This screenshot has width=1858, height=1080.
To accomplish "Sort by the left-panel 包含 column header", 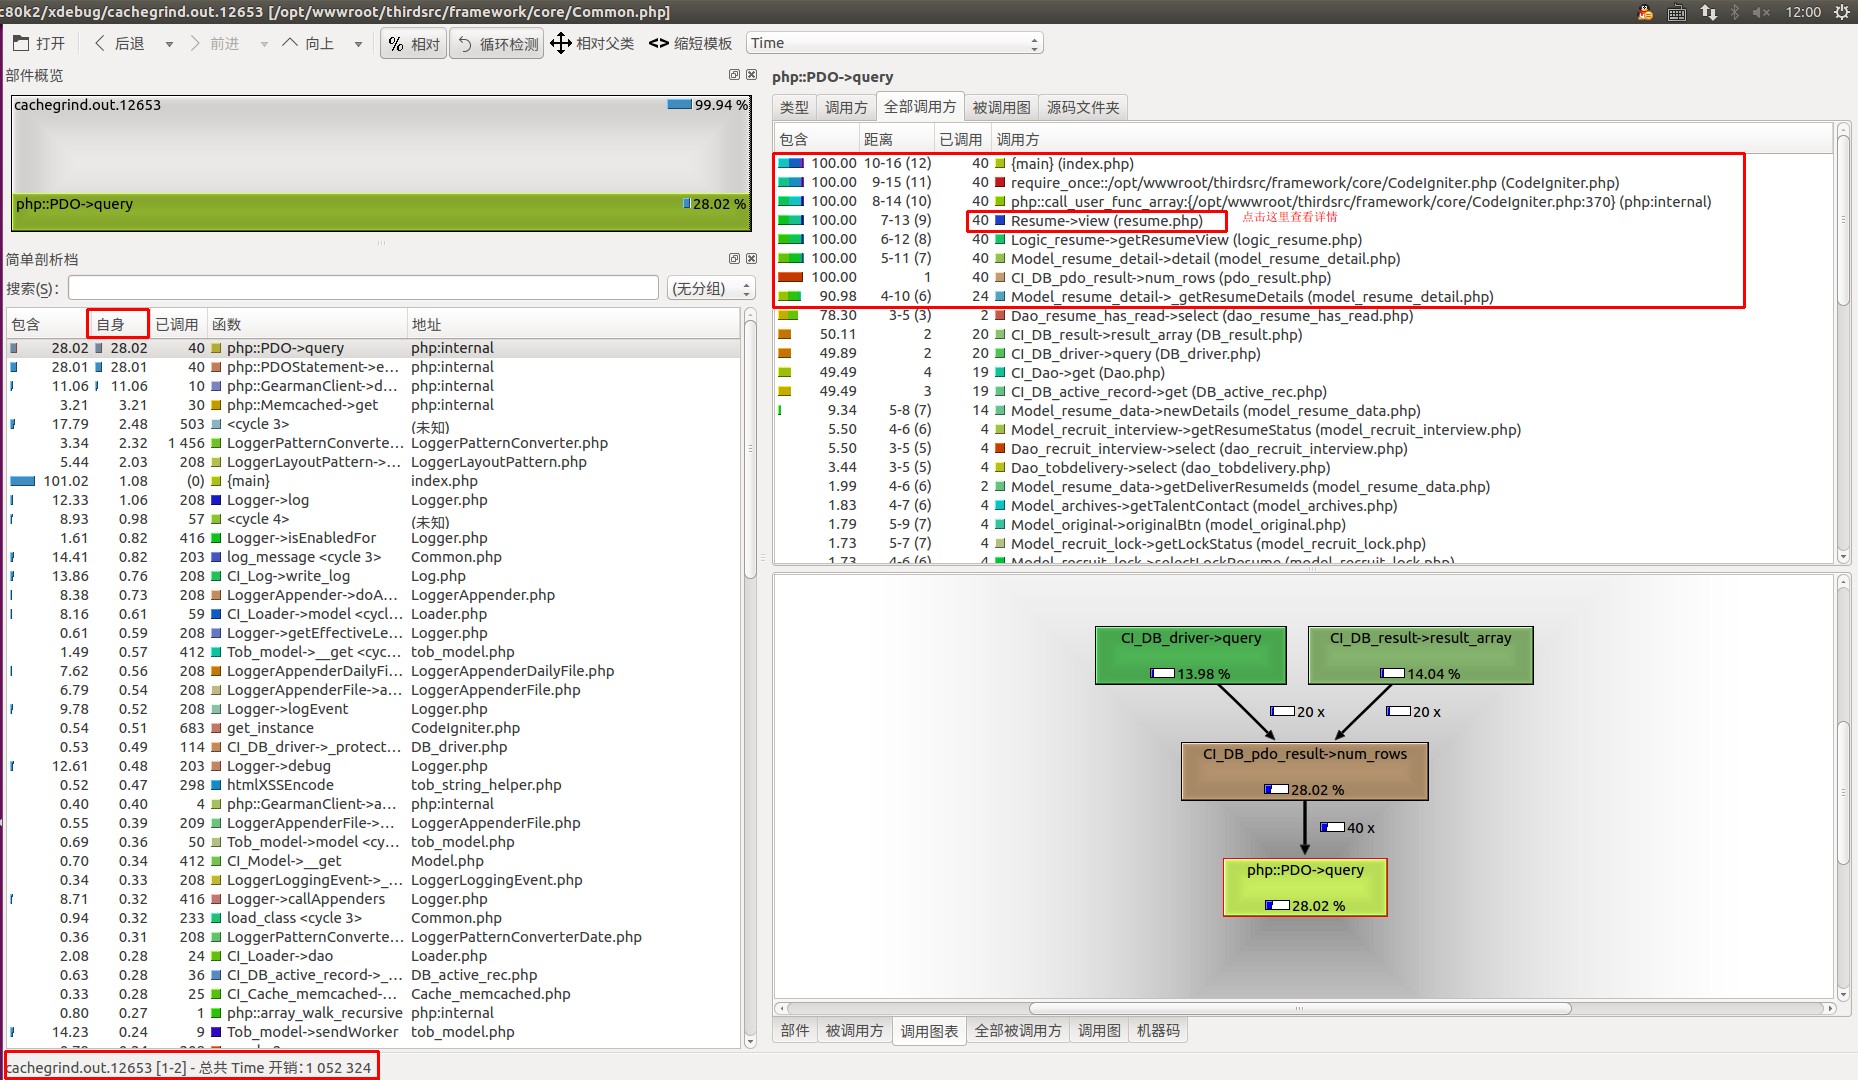I will coord(47,324).
